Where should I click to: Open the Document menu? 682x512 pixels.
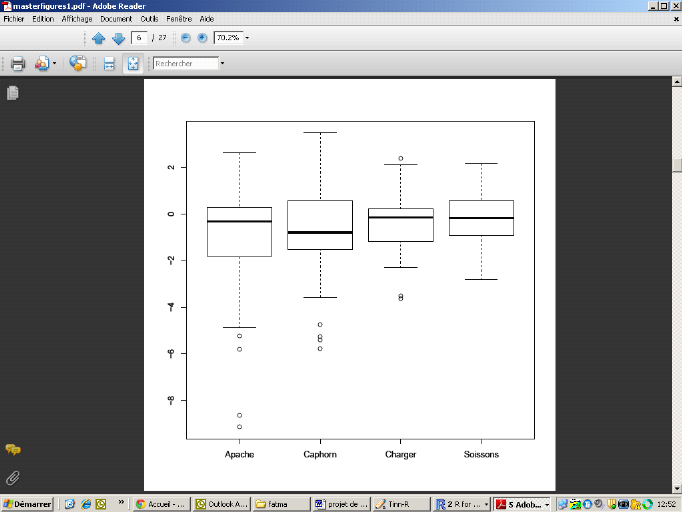116,19
